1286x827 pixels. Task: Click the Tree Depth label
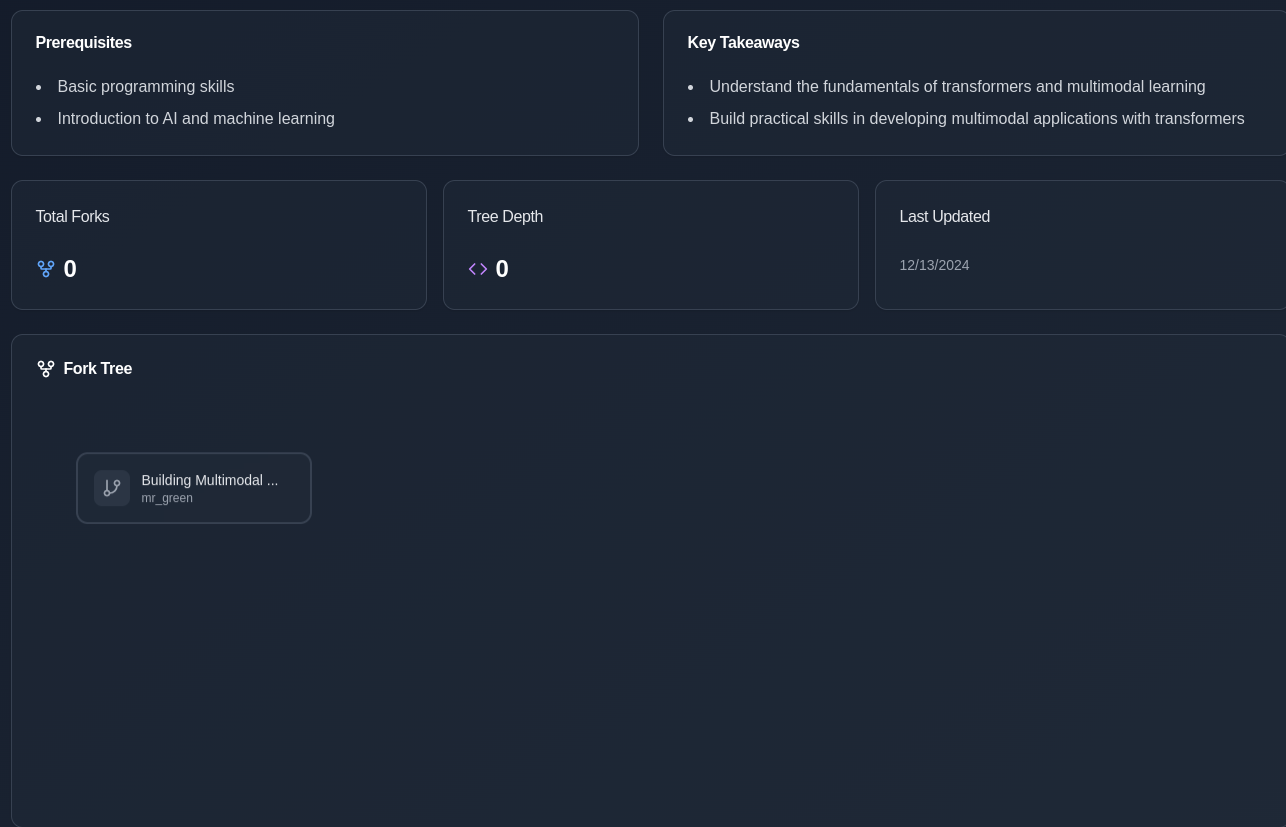[x=505, y=217]
